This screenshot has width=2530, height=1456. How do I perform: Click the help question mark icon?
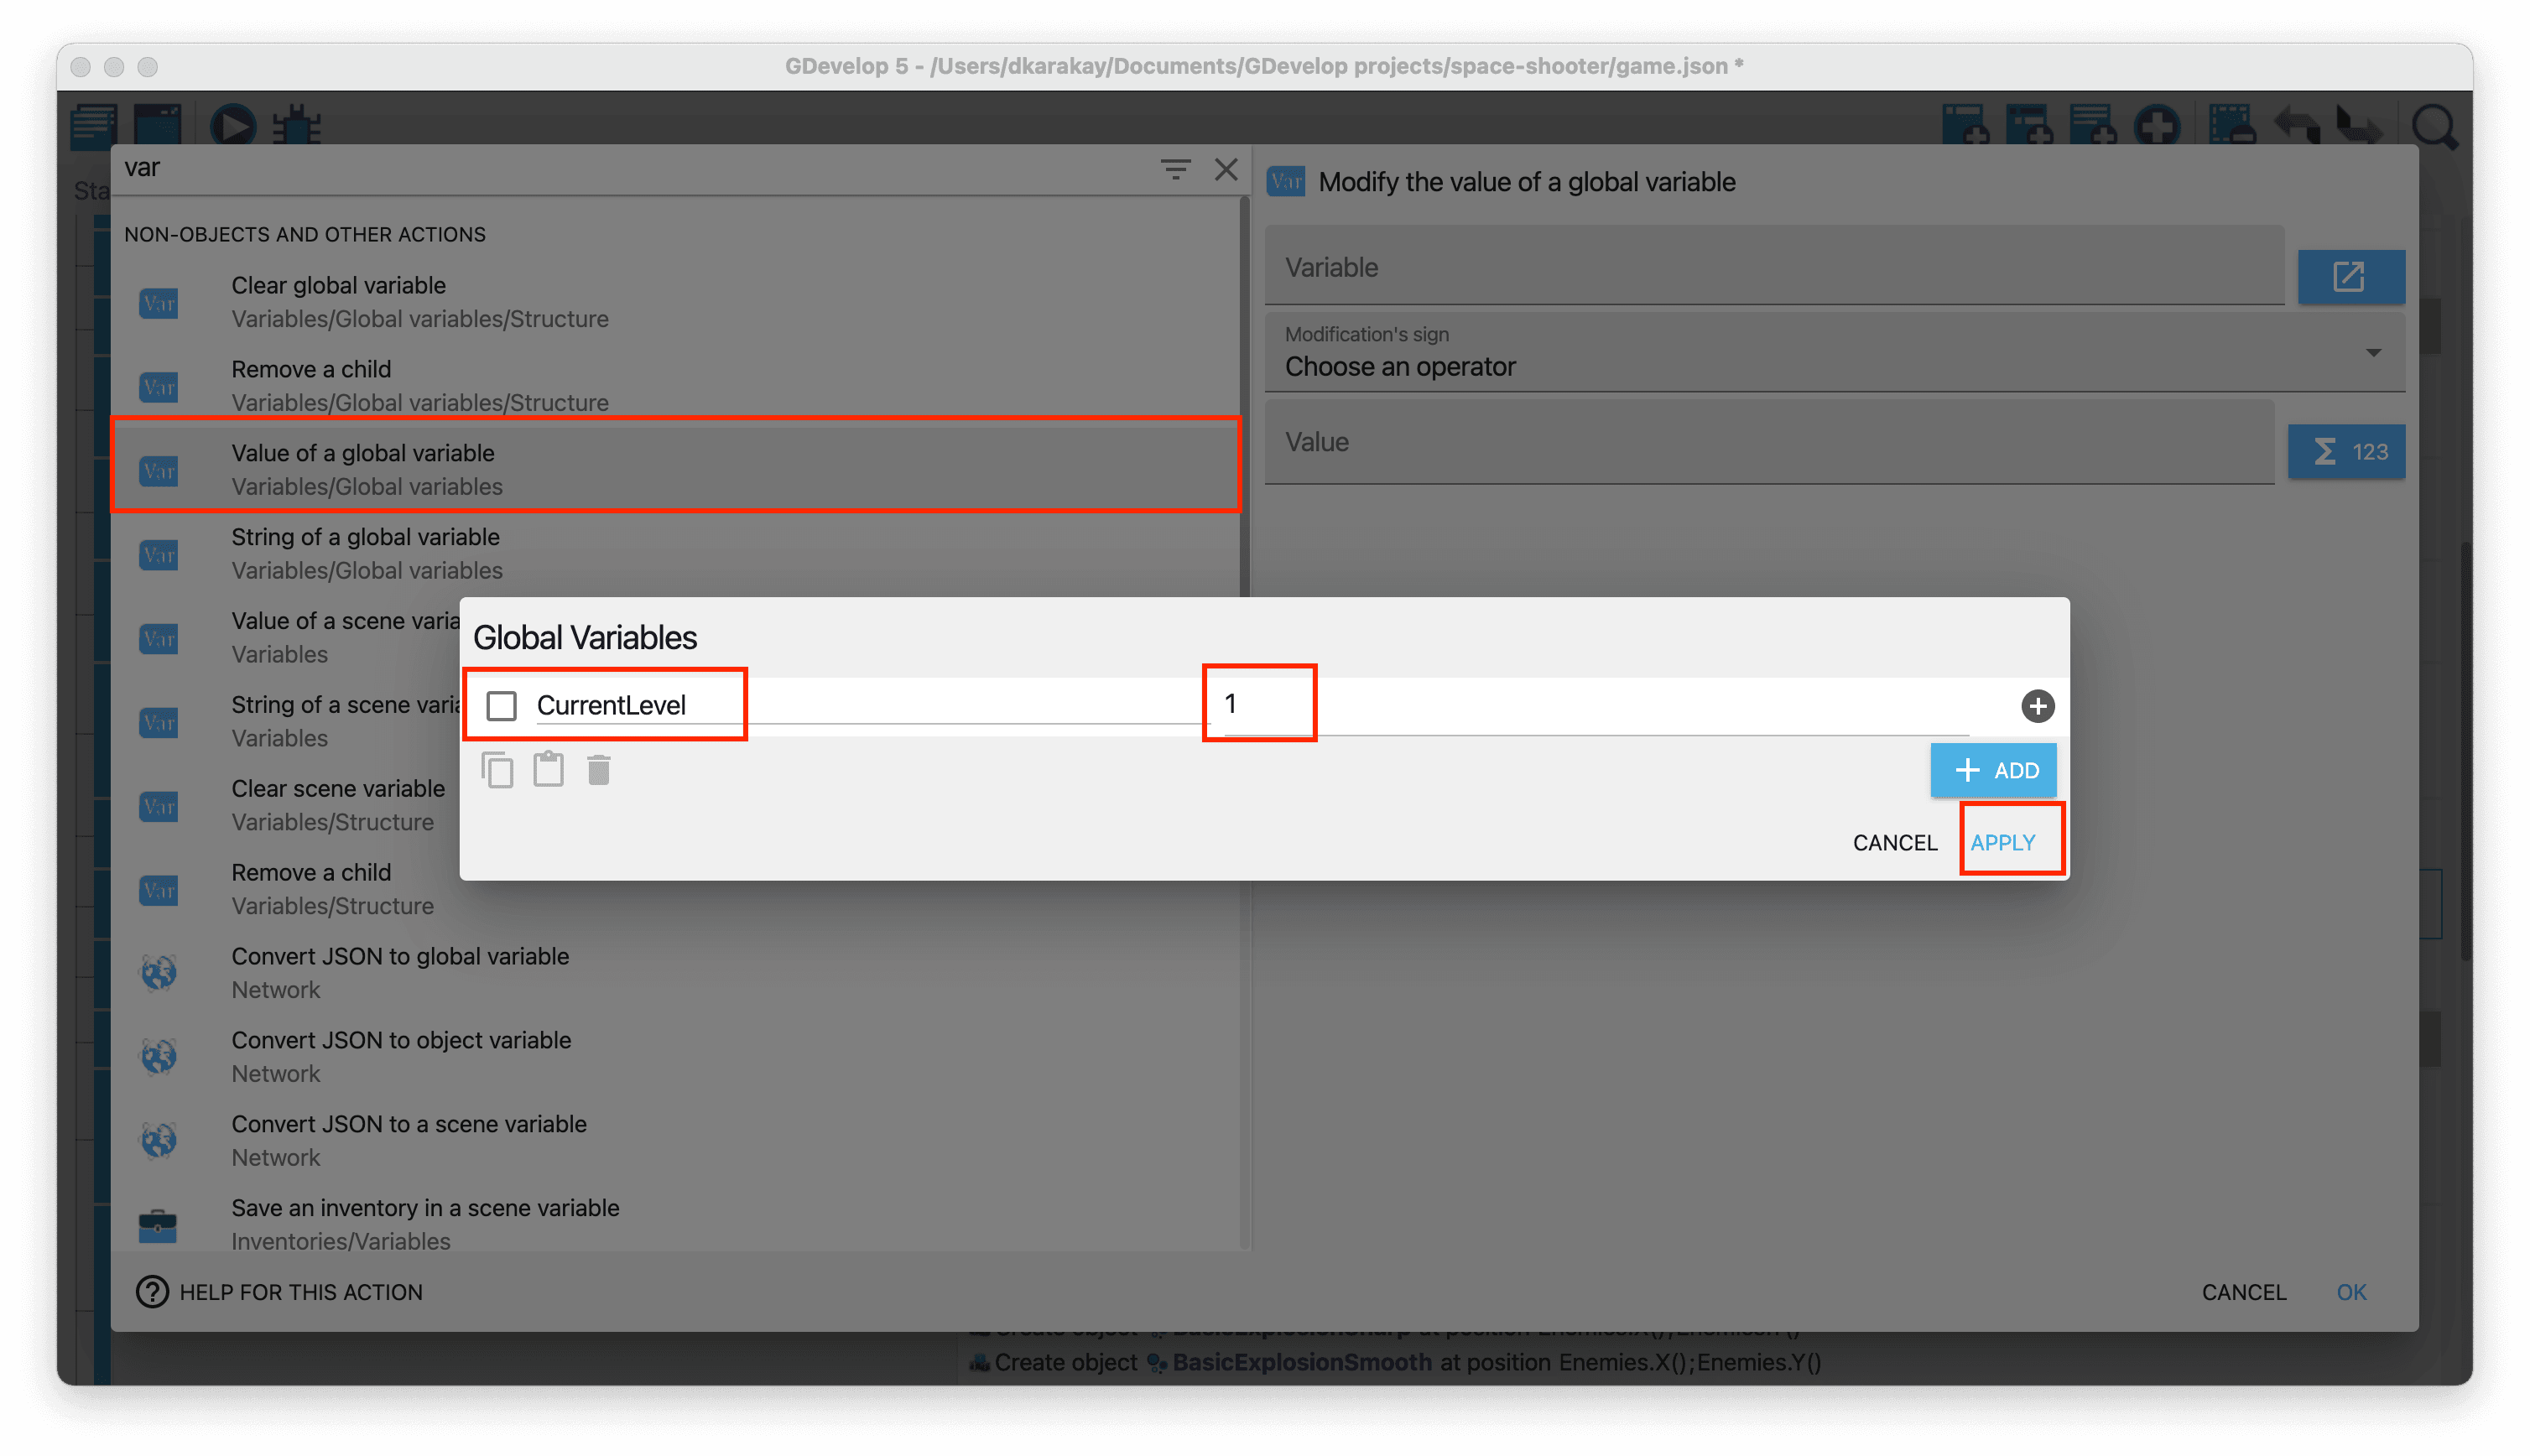[x=152, y=1292]
